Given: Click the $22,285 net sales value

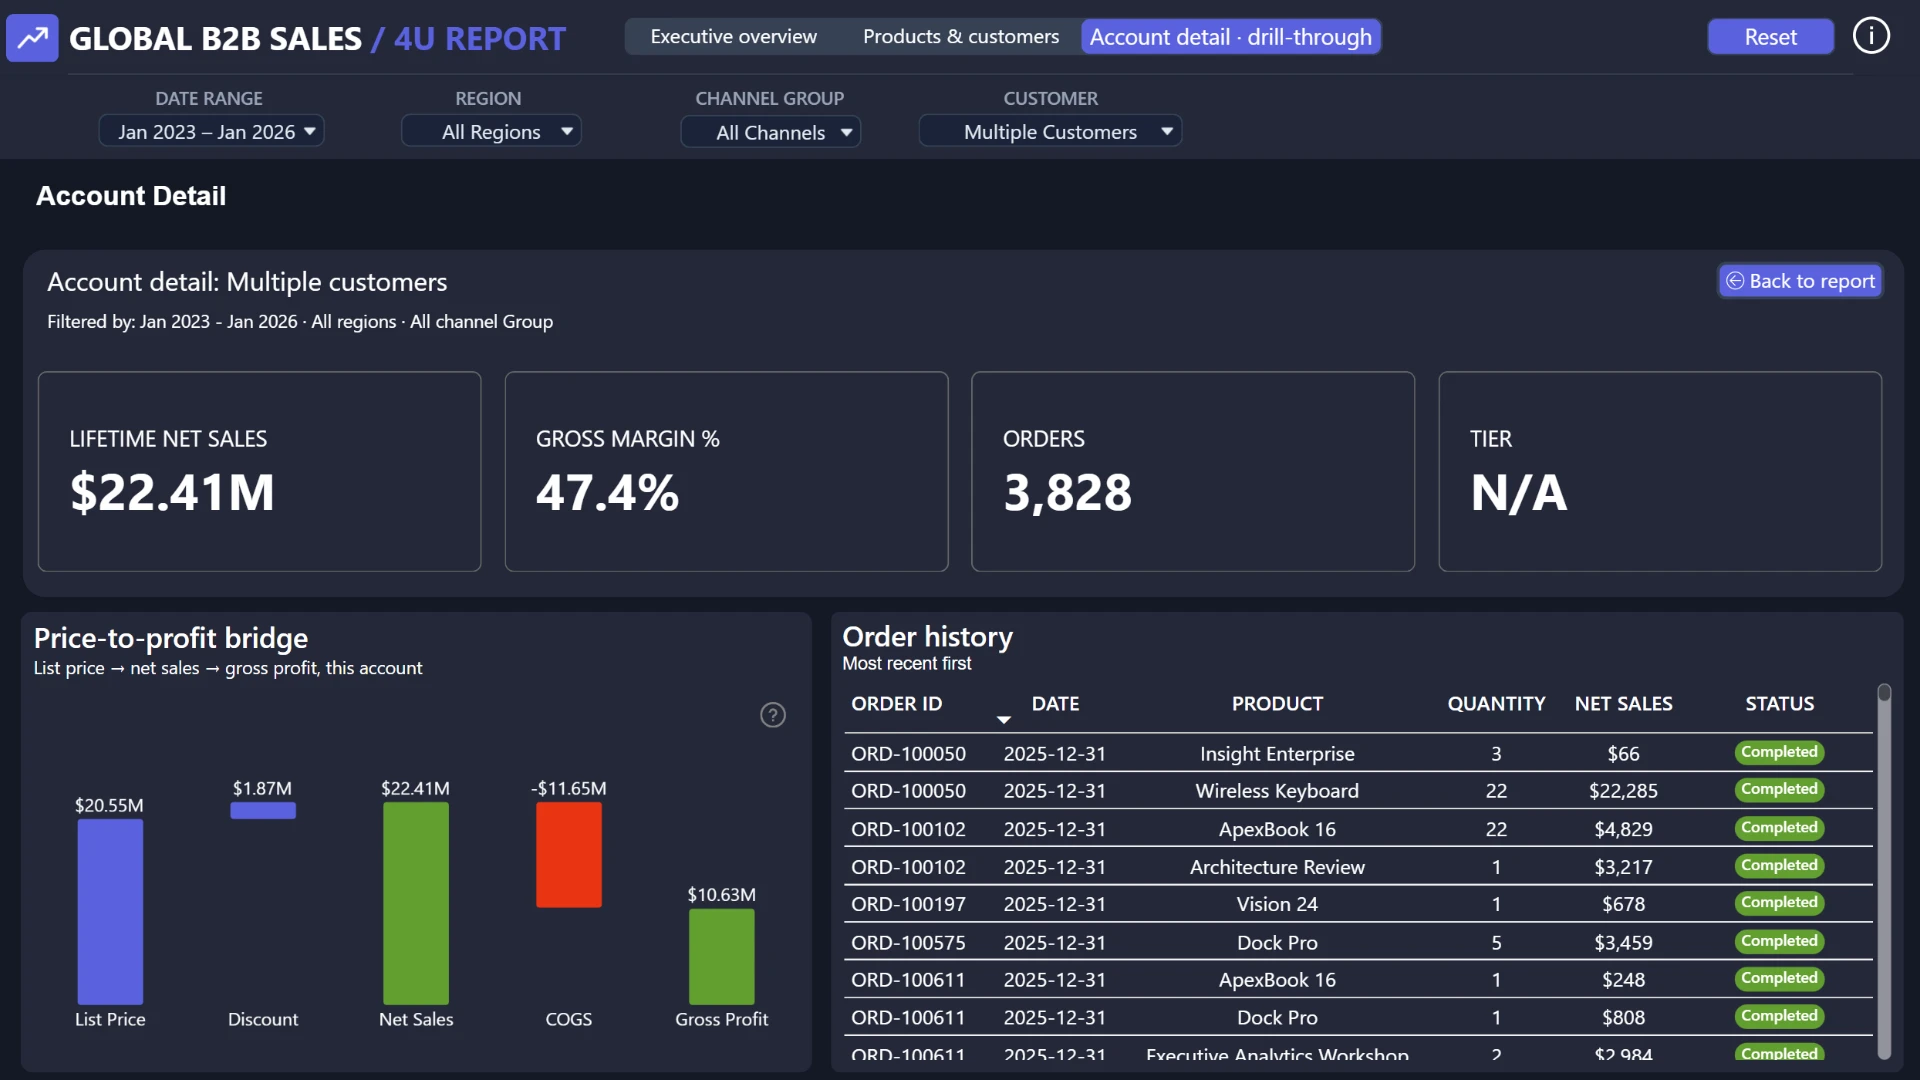Looking at the screenshot, I should tap(1623, 791).
